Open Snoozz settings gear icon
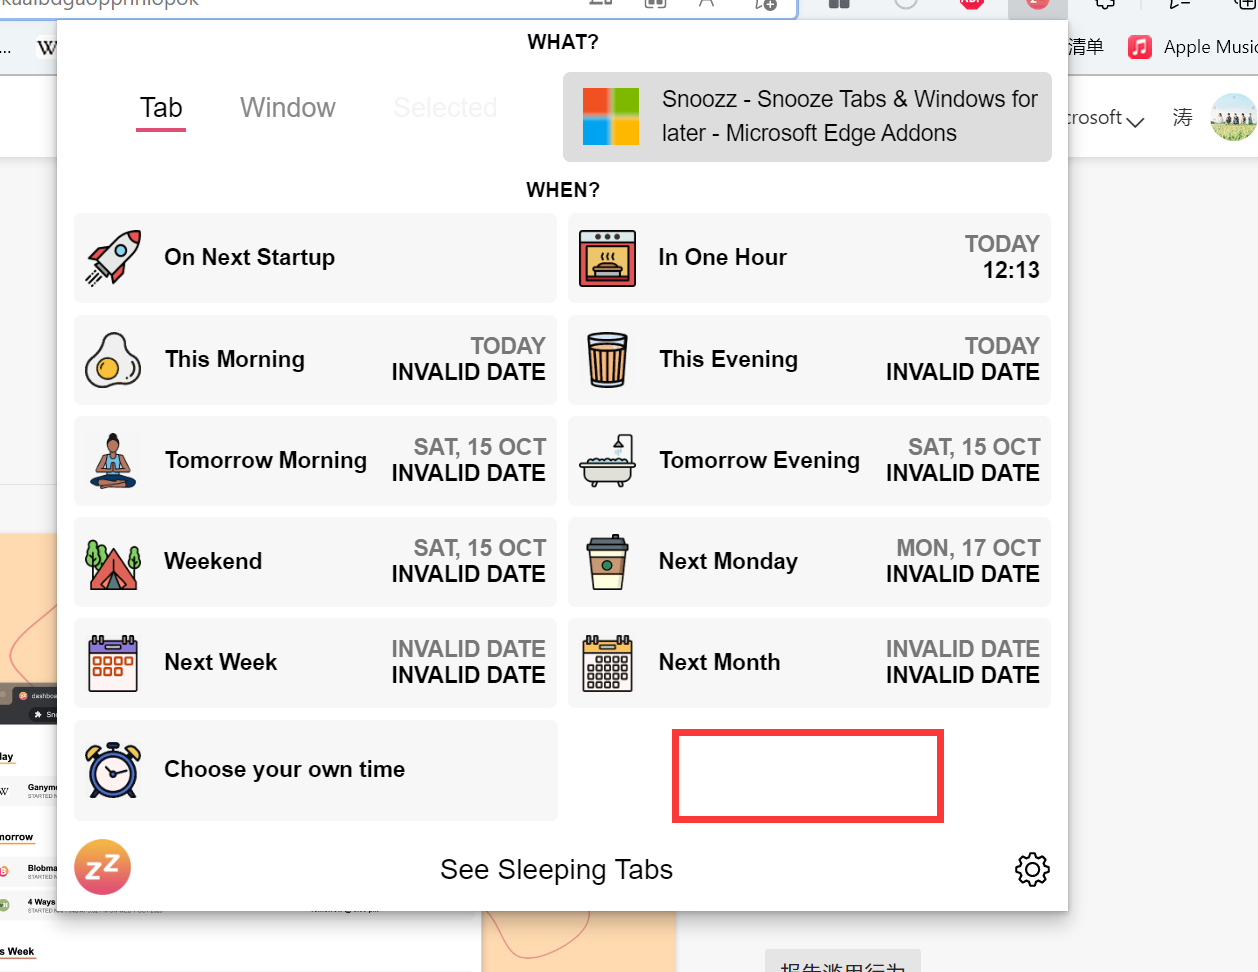The height and width of the screenshot is (972, 1258). [1032, 869]
